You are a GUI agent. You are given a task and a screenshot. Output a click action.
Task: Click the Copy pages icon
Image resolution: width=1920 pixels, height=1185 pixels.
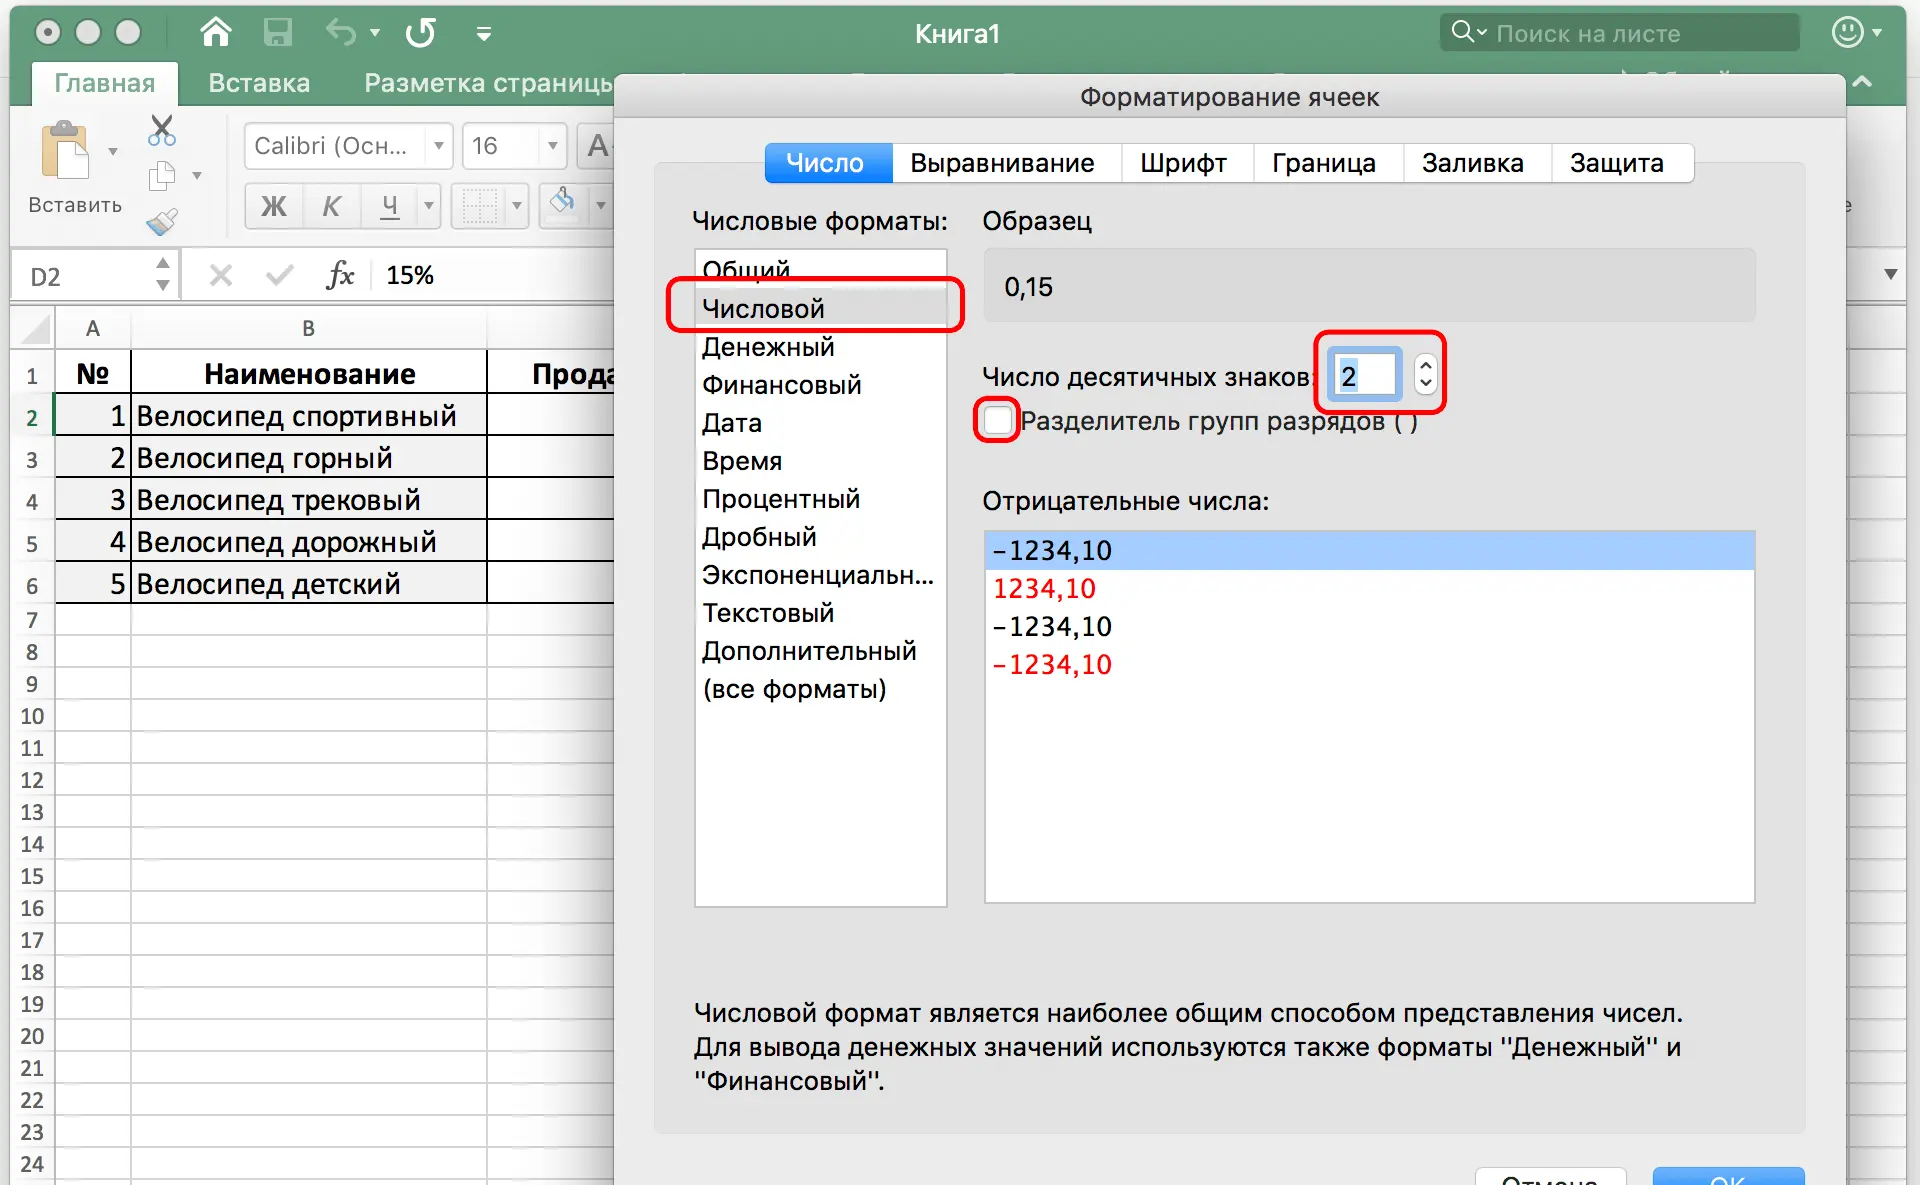[162, 176]
